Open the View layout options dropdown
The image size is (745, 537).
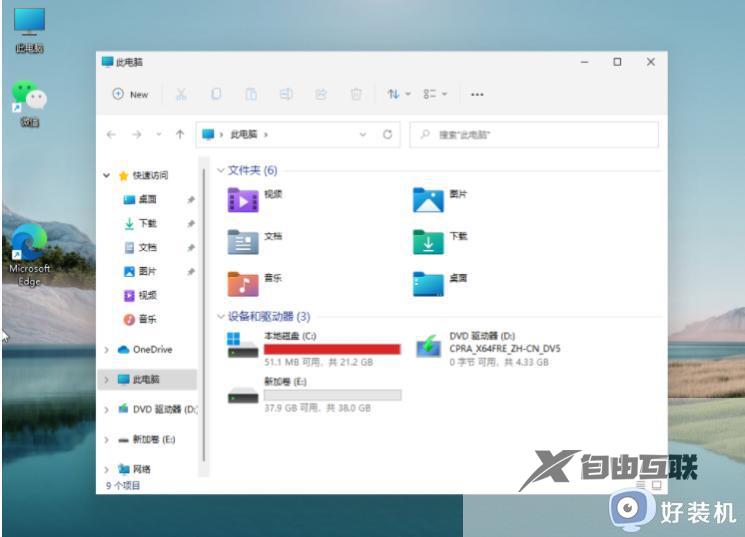pyautogui.click(x=435, y=94)
